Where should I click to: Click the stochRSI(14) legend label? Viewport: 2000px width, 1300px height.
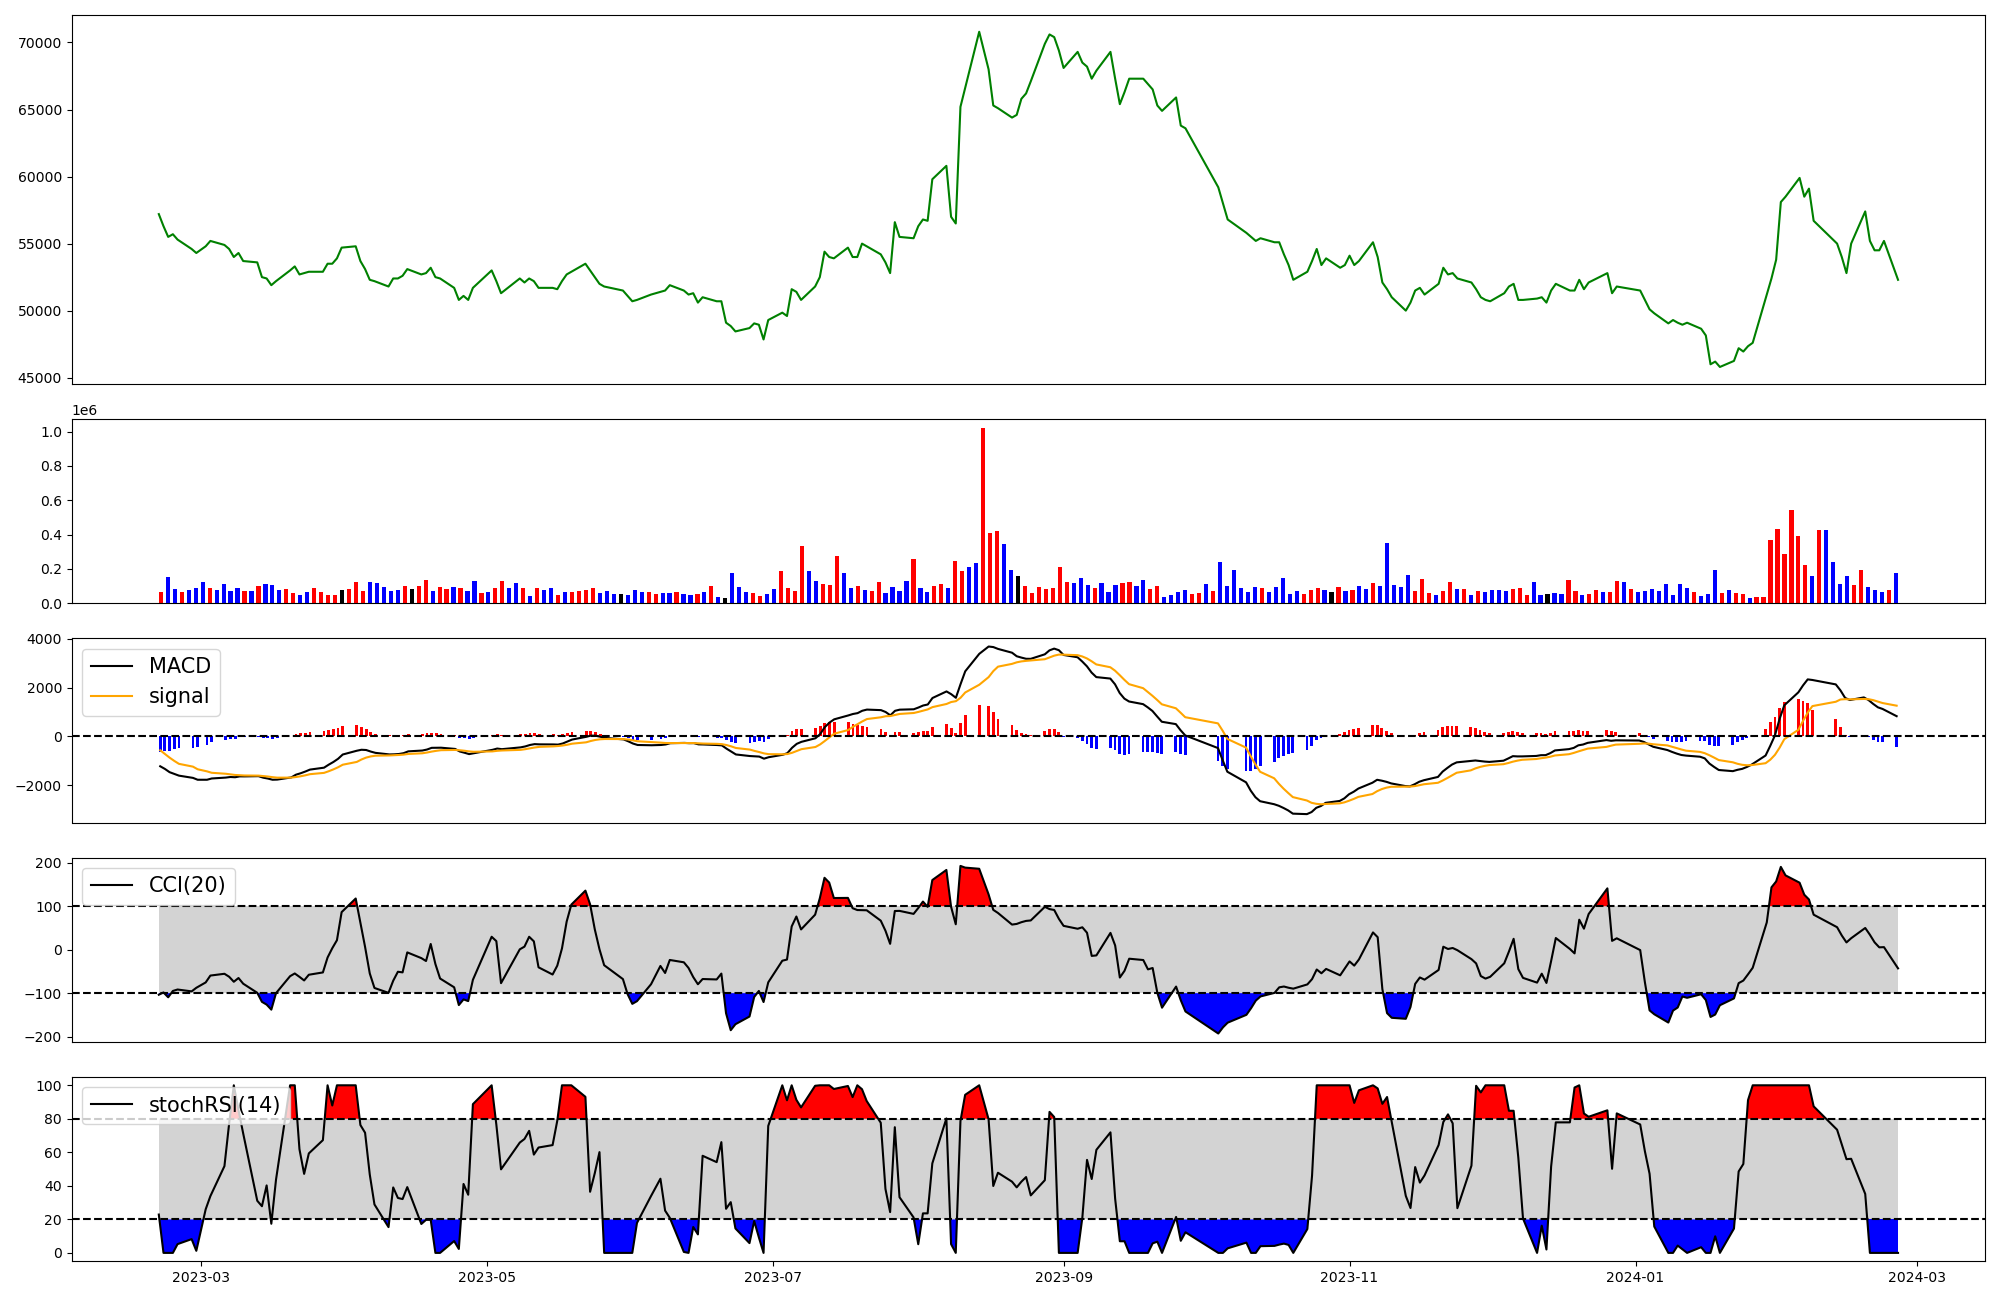pyautogui.click(x=214, y=1105)
